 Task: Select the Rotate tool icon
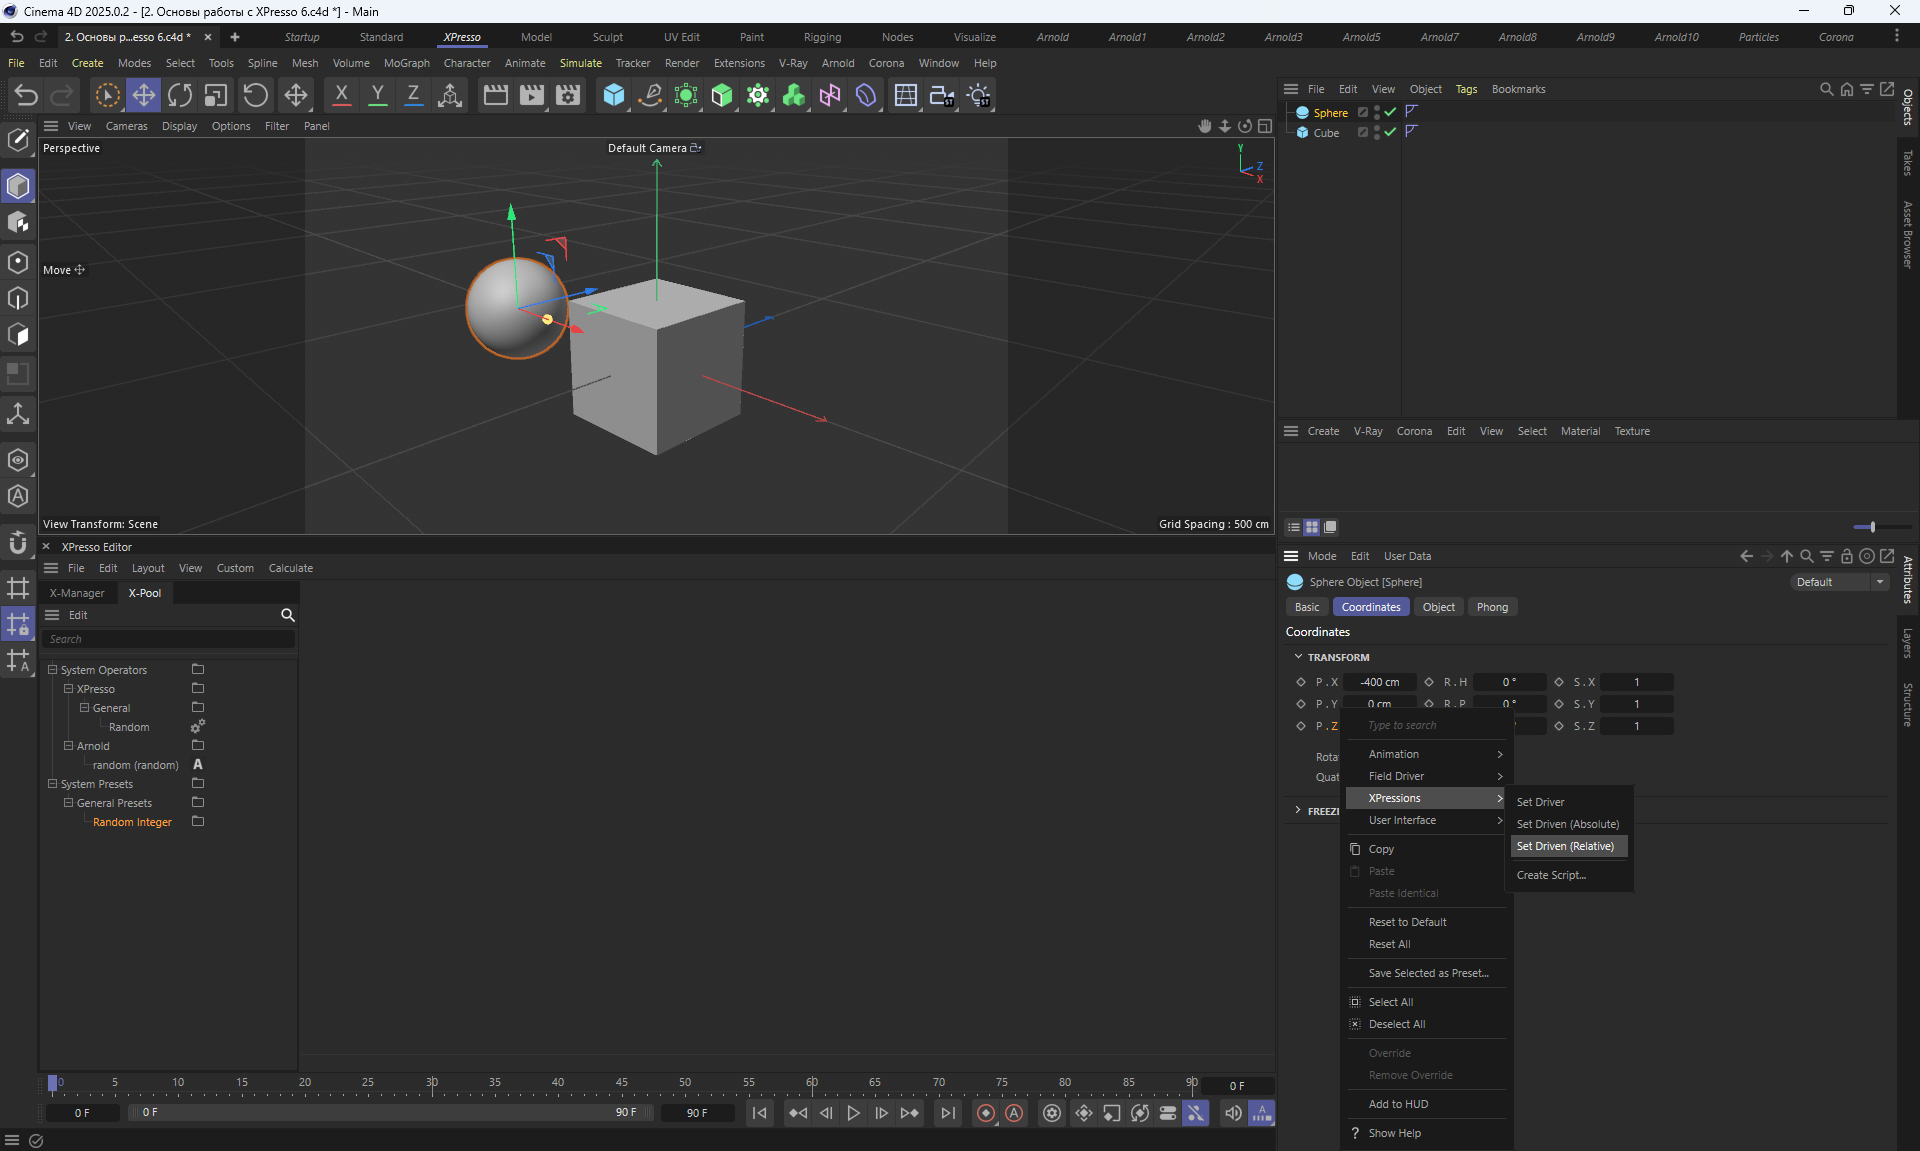point(180,95)
